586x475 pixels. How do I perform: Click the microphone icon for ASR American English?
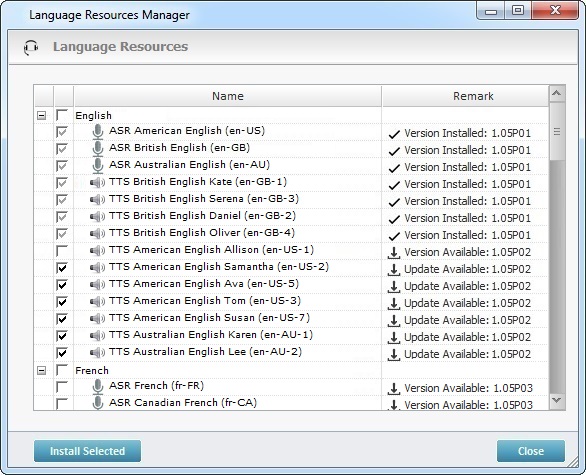[x=98, y=132]
